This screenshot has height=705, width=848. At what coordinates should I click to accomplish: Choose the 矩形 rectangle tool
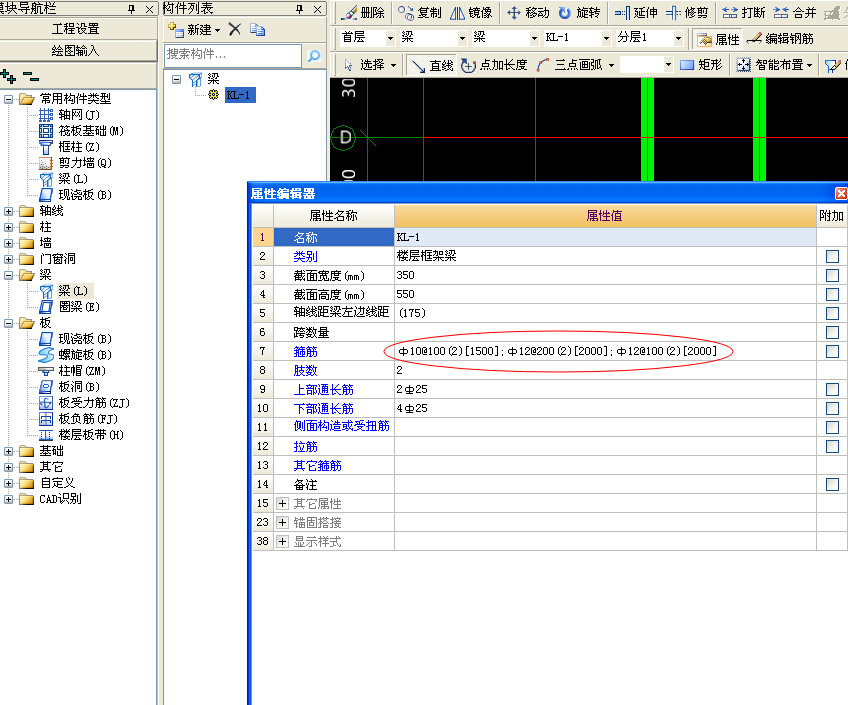coord(701,65)
